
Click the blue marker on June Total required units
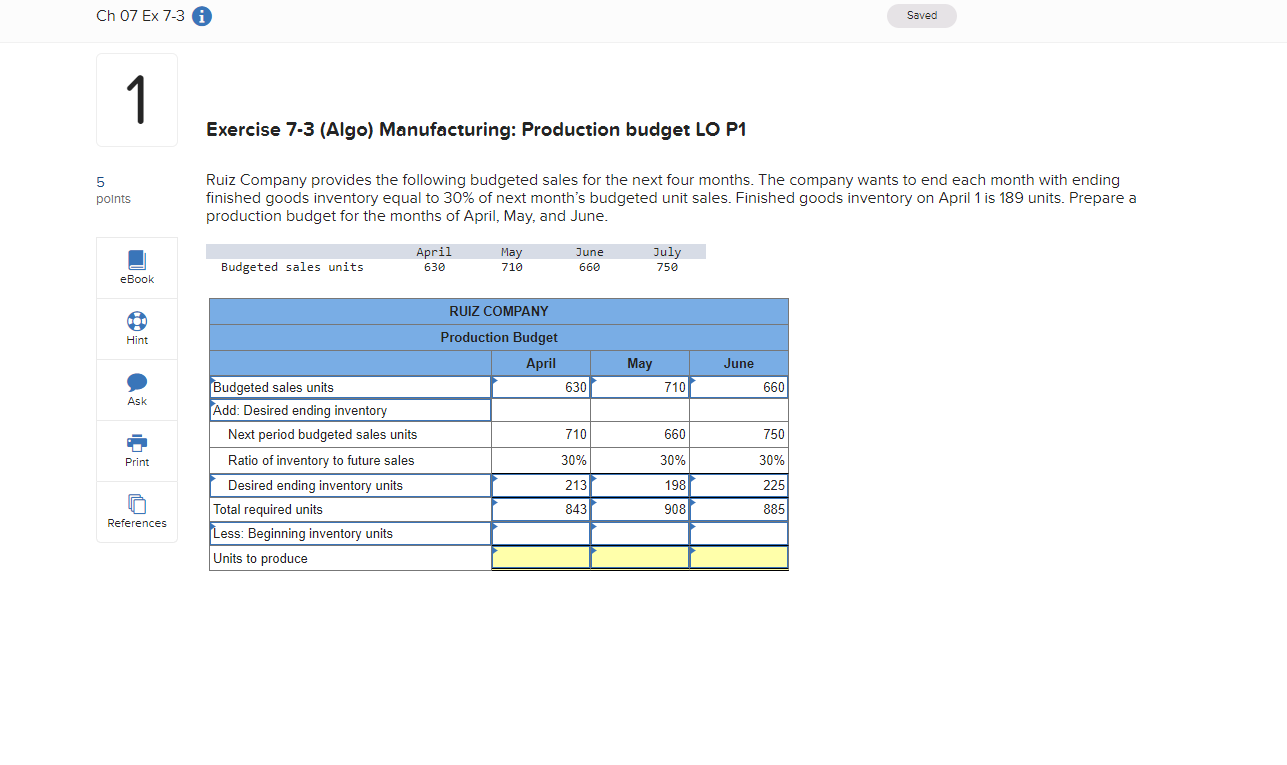pyautogui.click(x=693, y=503)
